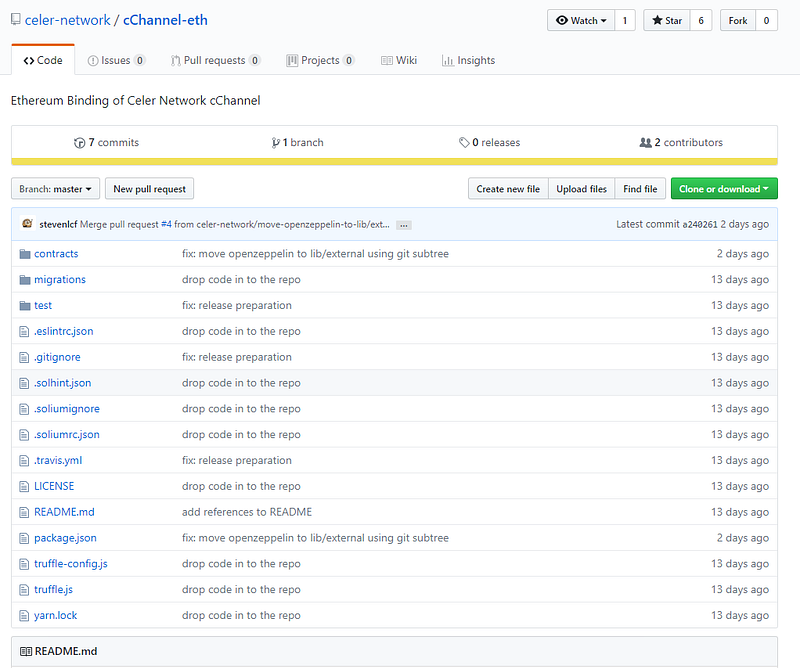Open the Pull requests tab
The width and height of the screenshot is (800, 668).
pyautogui.click(x=215, y=60)
